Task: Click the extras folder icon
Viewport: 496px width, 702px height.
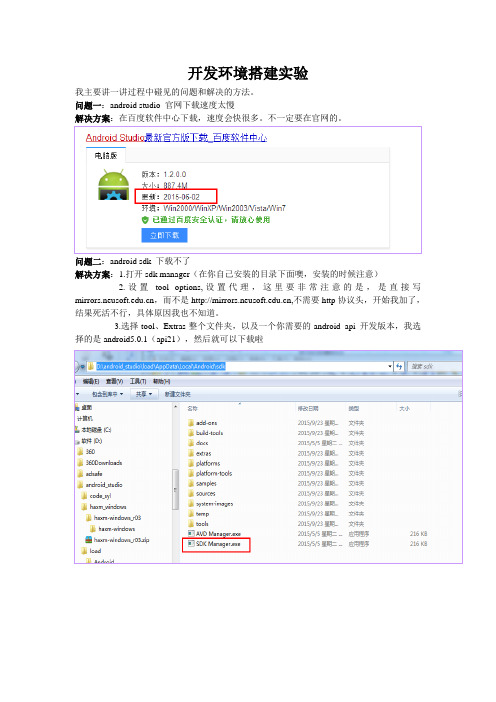Action: point(191,453)
